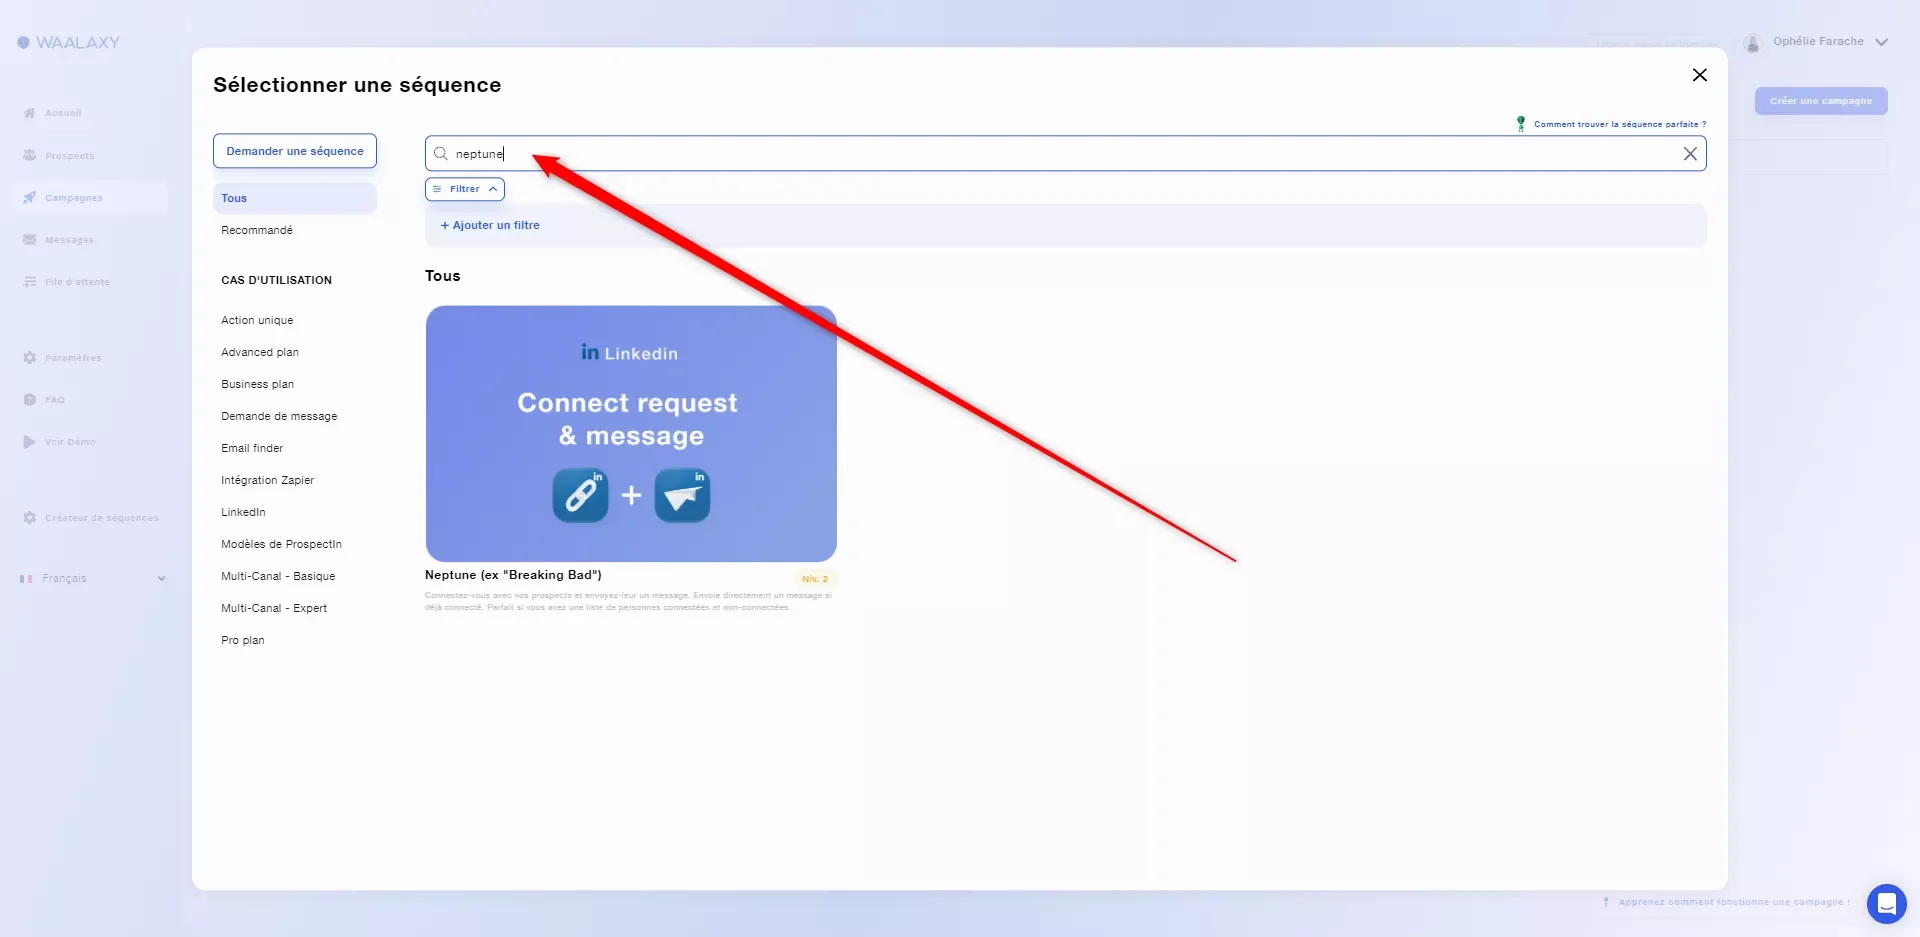
Task: Click Campagnes label in sidebar
Action: (74, 198)
